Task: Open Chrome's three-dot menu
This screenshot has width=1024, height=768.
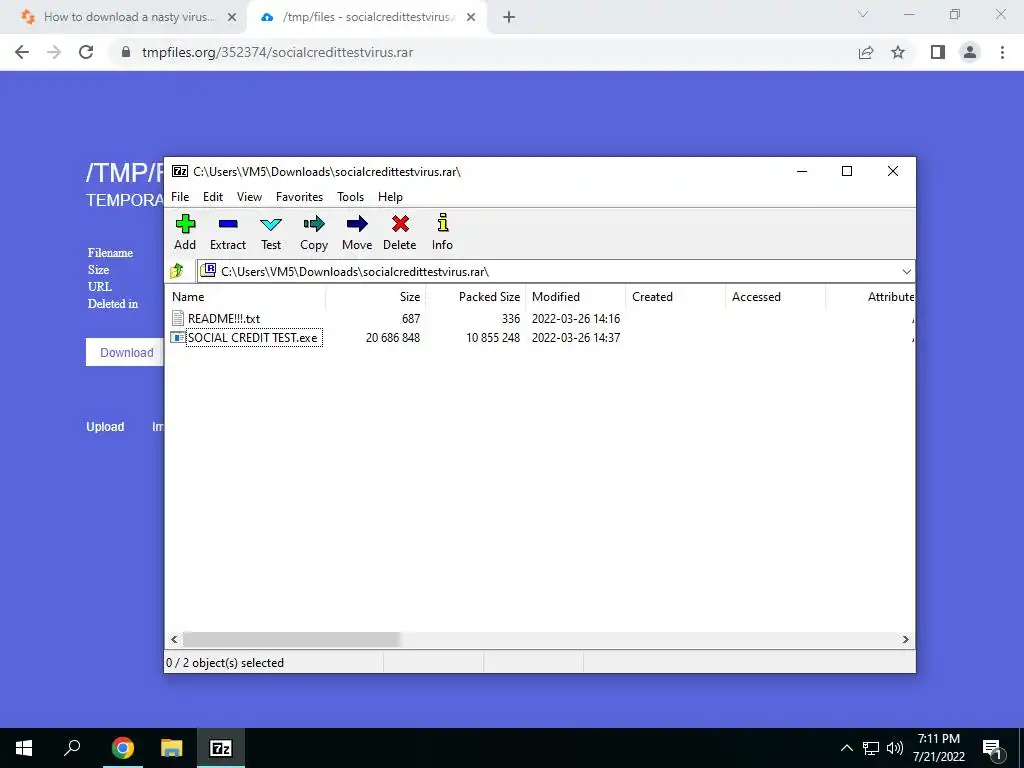Action: (x=1002, y=52)
